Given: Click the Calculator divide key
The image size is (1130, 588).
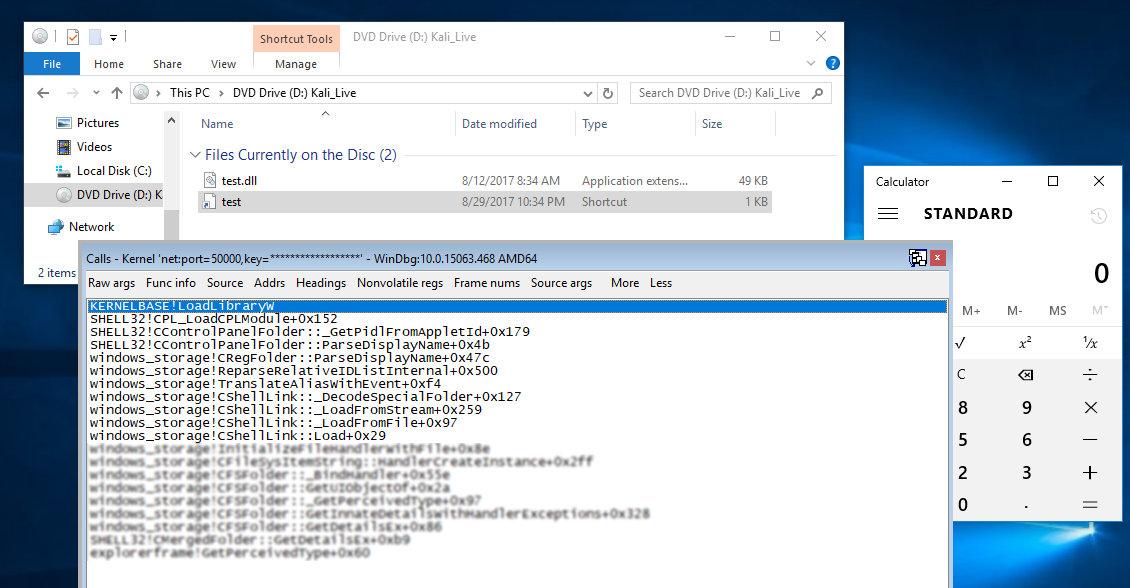Looking at the screenshot, I should point(1090,375).
